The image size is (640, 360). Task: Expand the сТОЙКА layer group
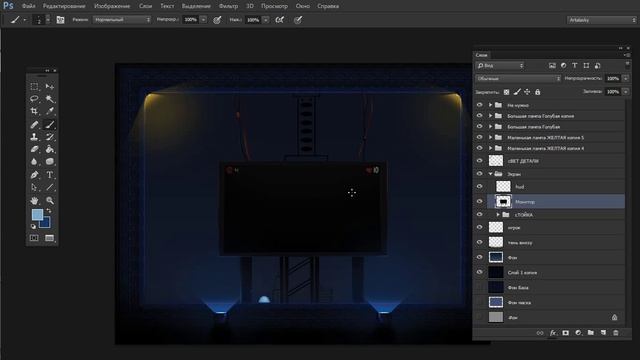click(498, 215)
